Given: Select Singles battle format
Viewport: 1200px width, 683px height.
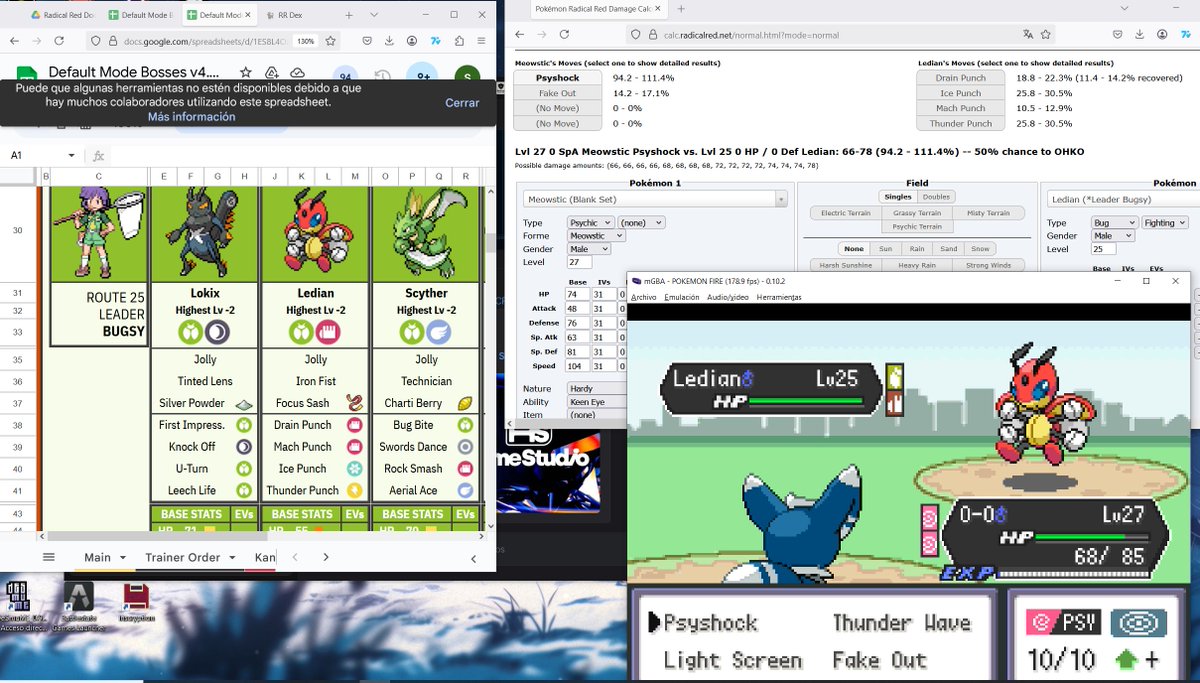Looking at the screenshot, I should point(897,197).
